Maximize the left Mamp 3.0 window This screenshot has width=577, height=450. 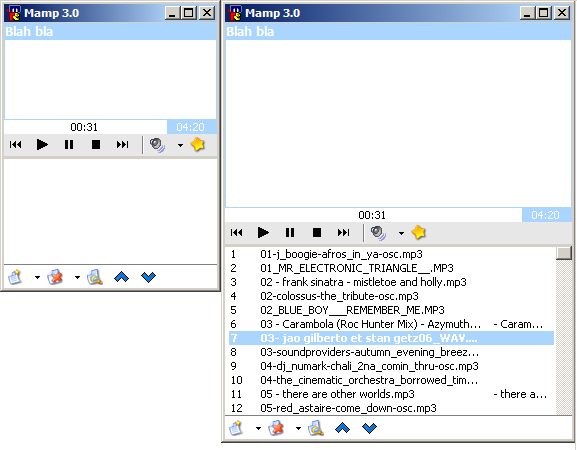pos(189,13)
